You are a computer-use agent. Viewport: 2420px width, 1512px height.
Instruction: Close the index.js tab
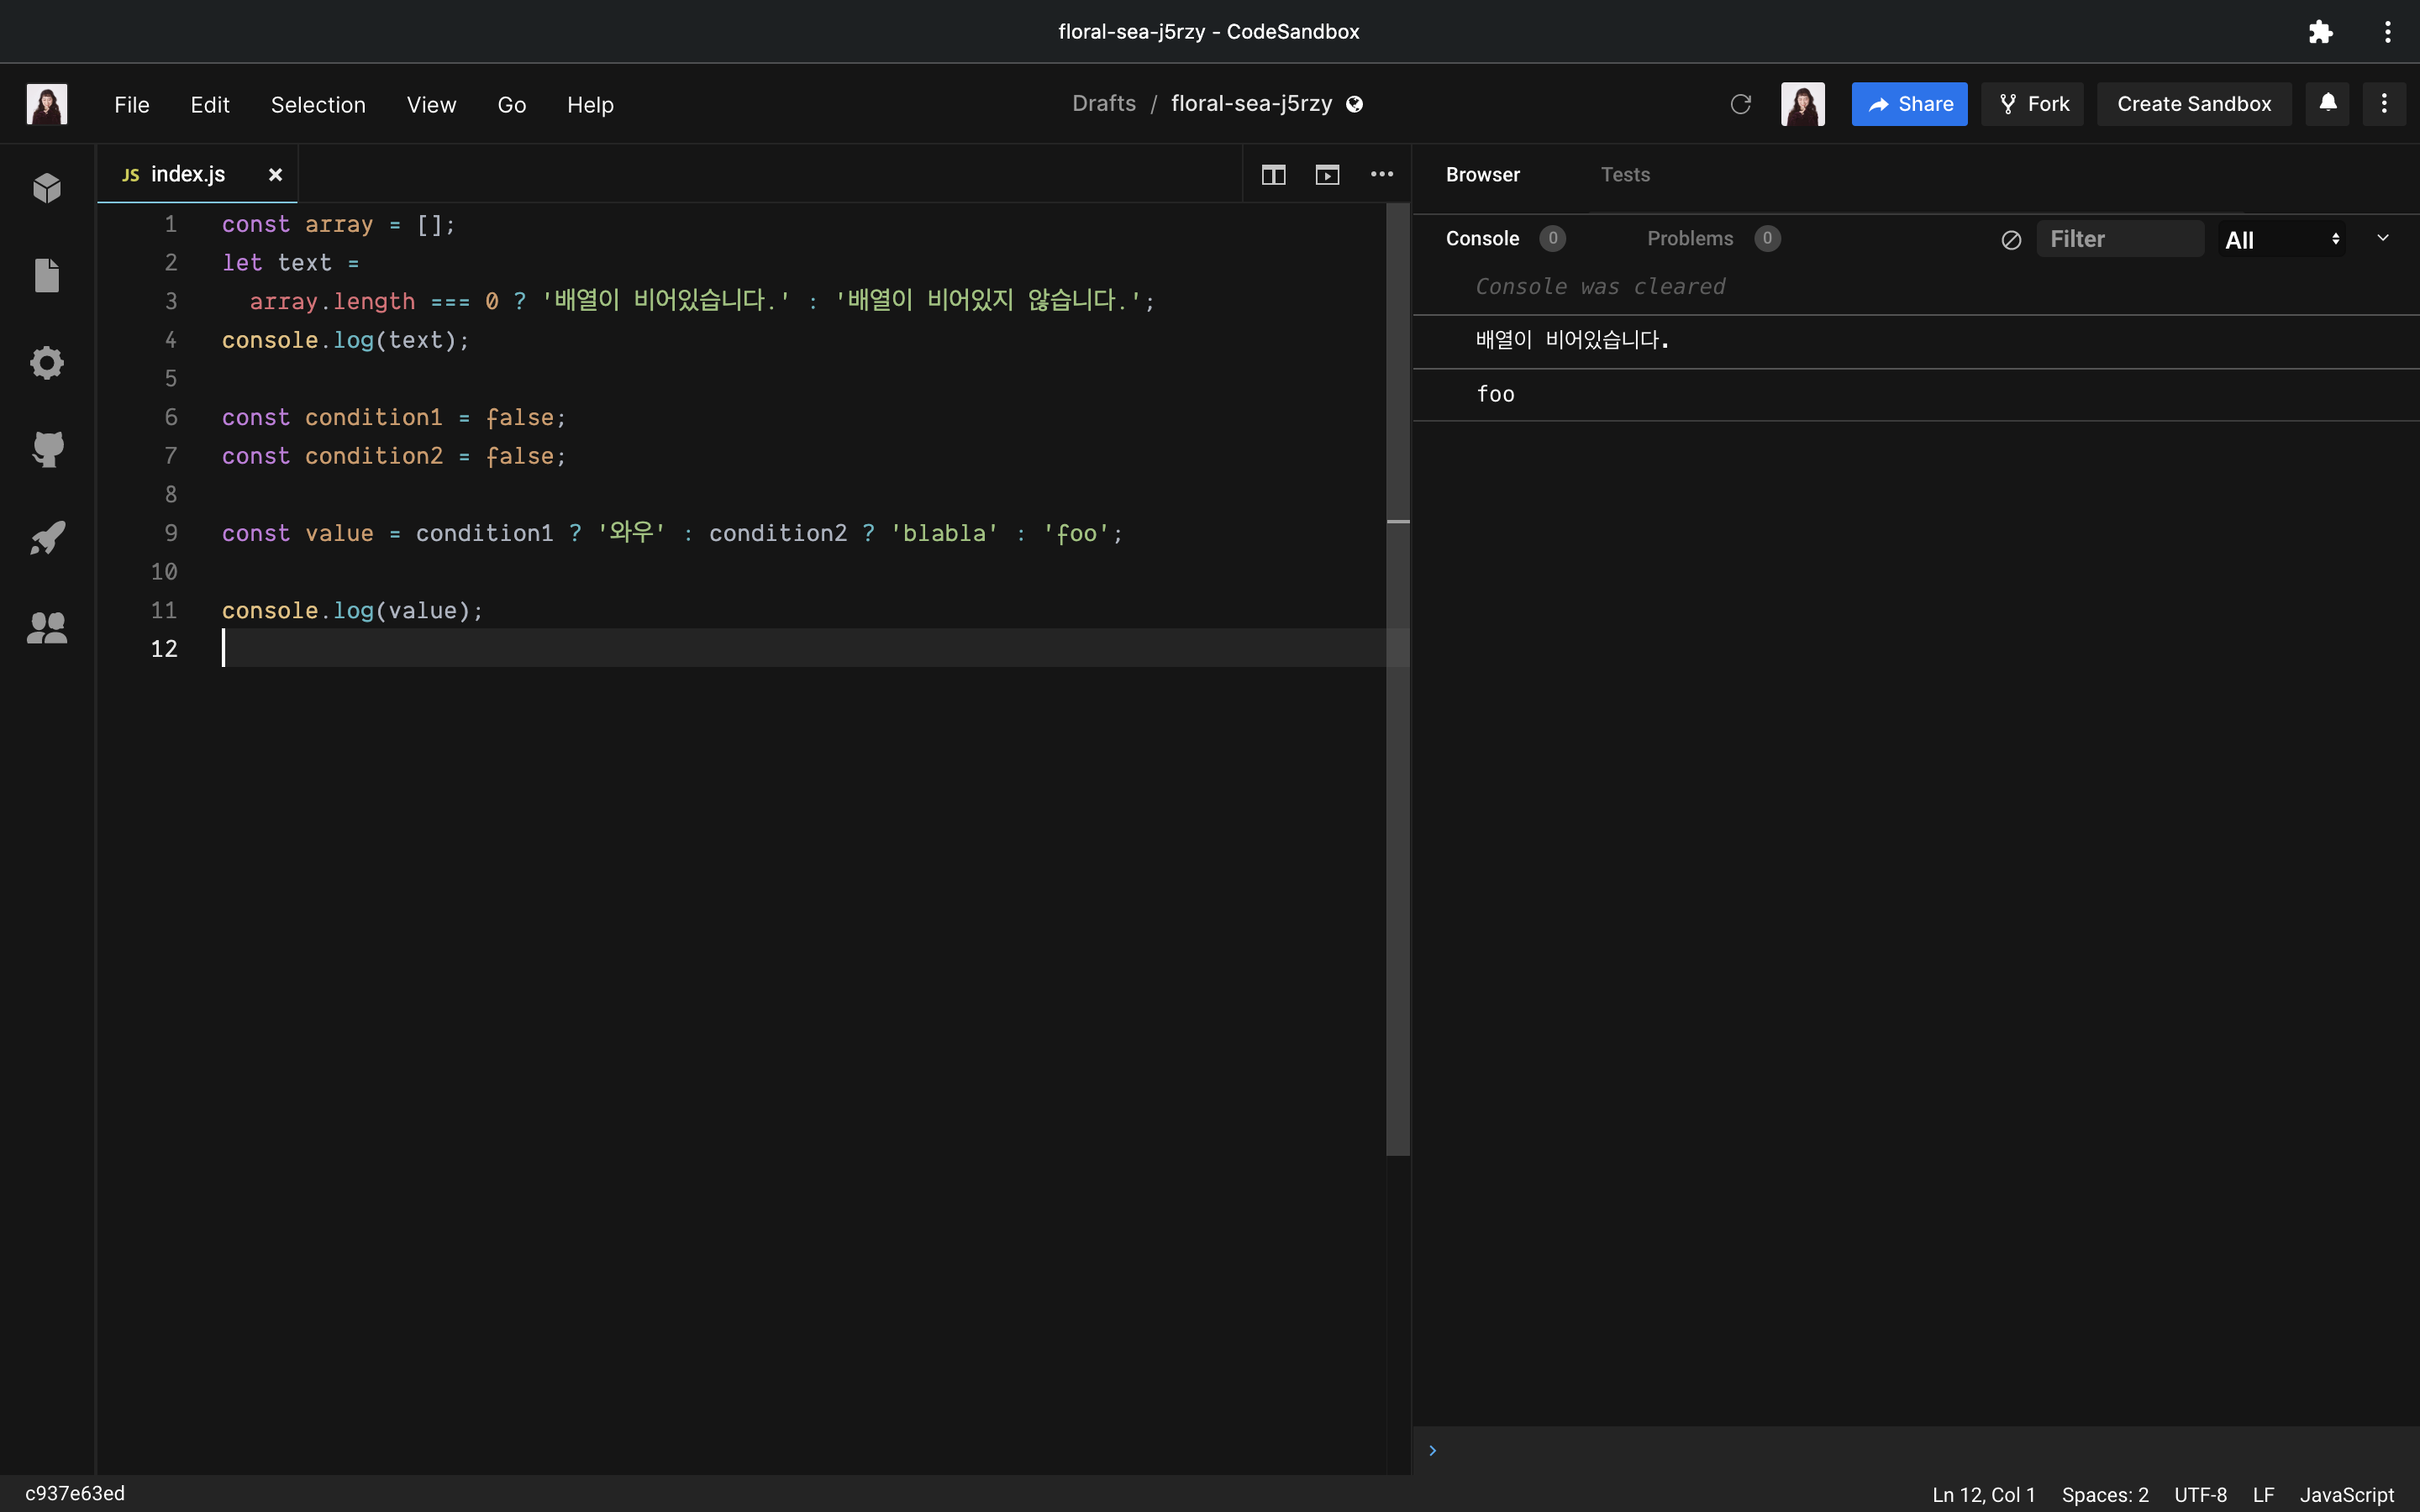tap(275, 175)
